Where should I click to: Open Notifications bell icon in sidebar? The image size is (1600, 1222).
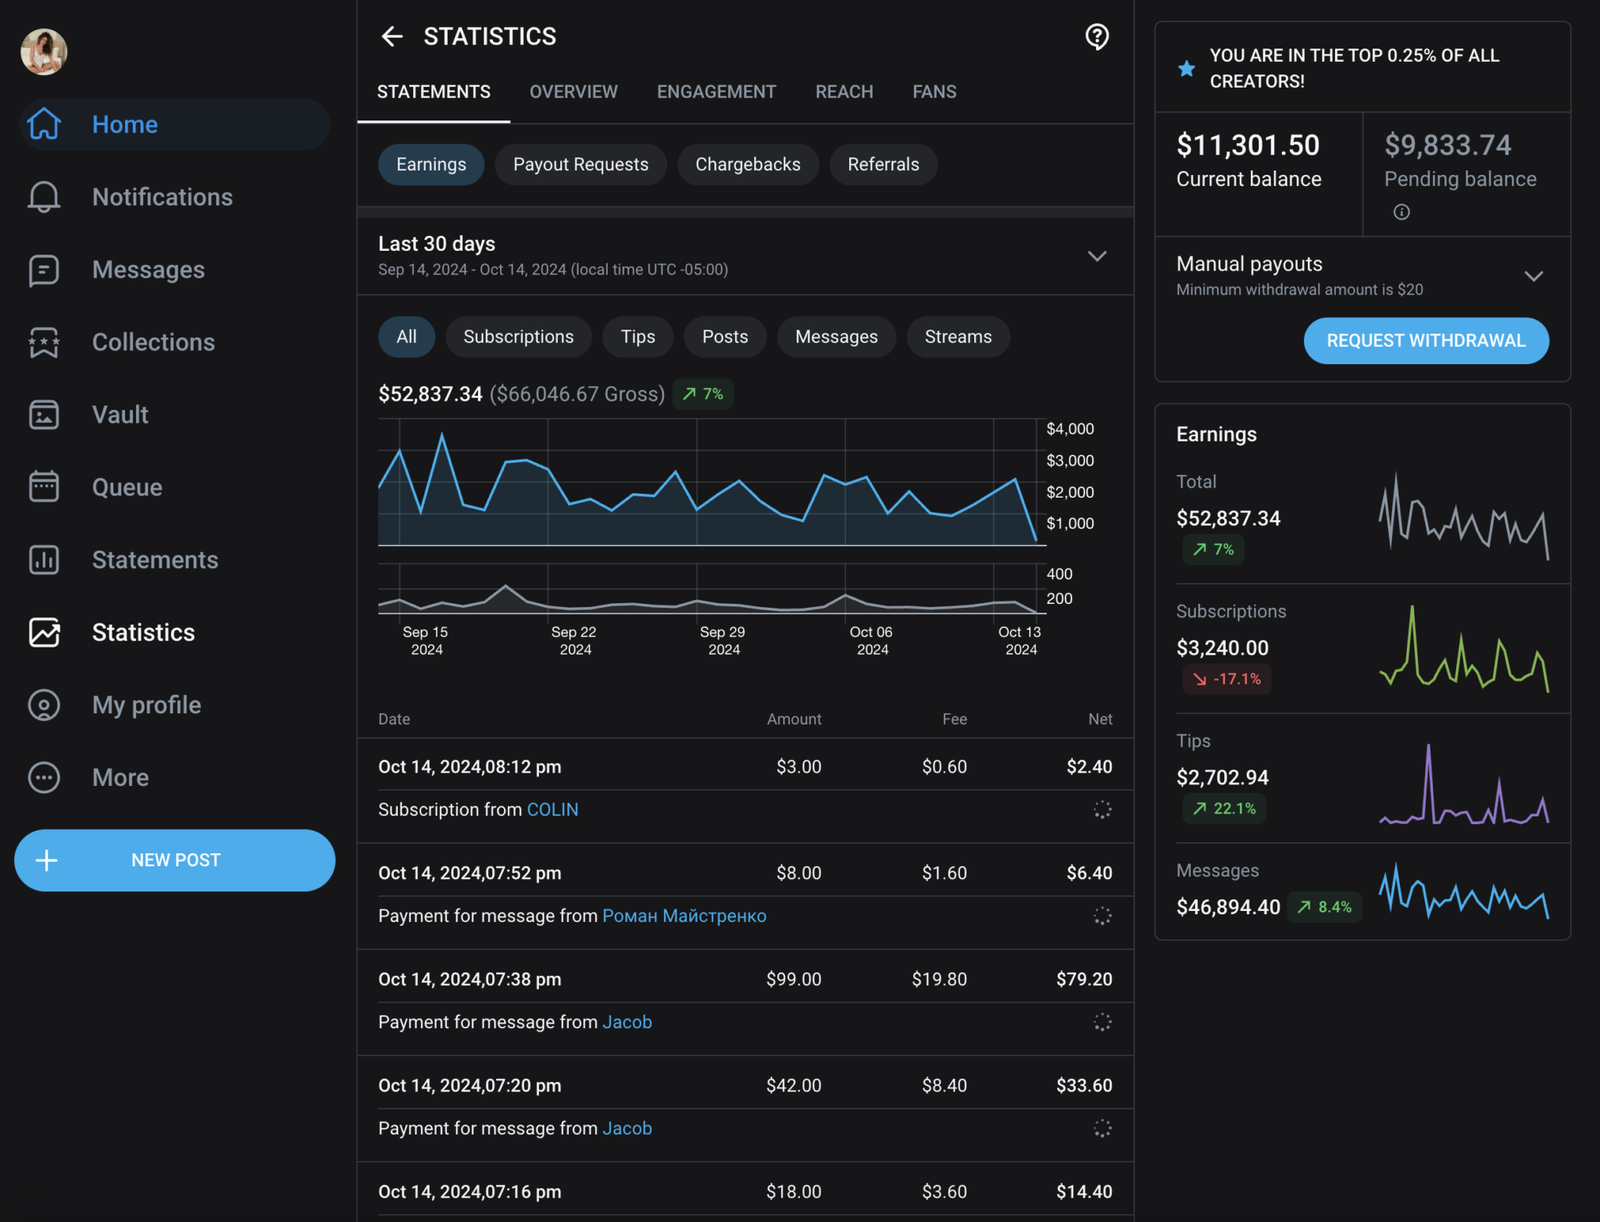coord(44,197)
